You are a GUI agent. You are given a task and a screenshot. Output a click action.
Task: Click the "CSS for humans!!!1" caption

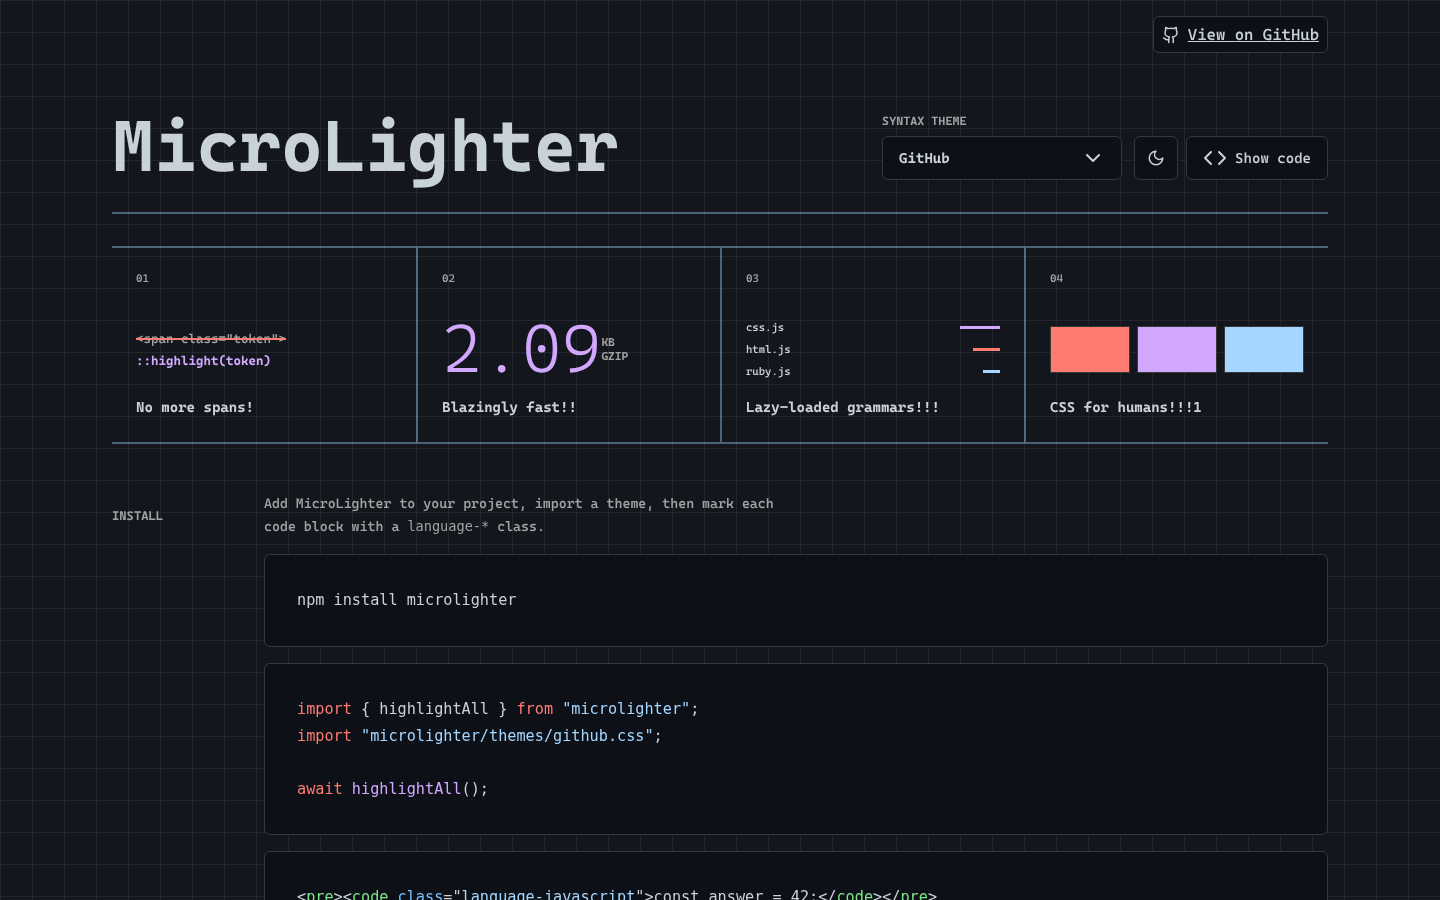tap(1126, 407)
